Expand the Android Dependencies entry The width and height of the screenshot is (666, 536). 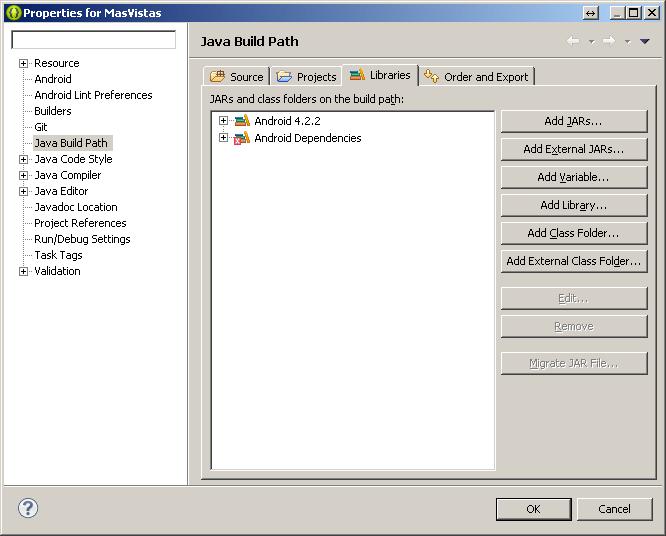(x=223, y=138)
